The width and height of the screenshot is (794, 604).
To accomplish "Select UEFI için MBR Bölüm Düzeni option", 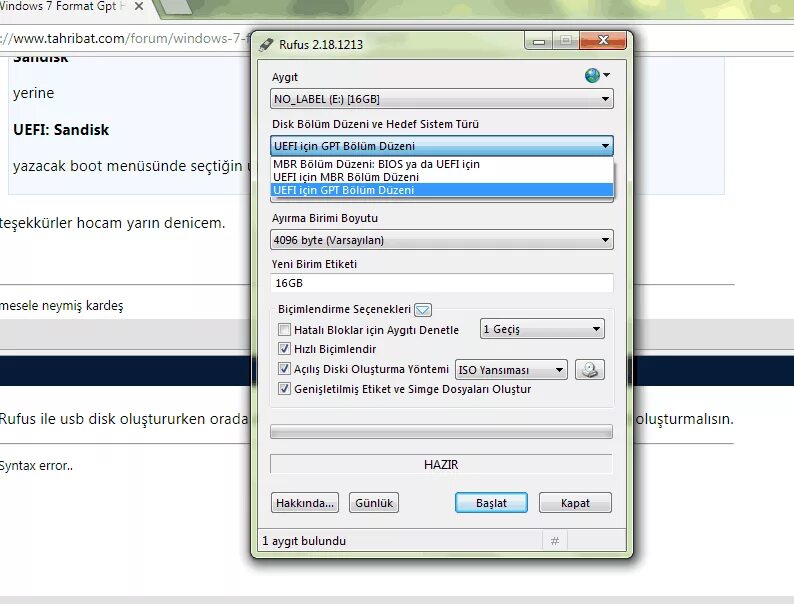I will 442,177.
